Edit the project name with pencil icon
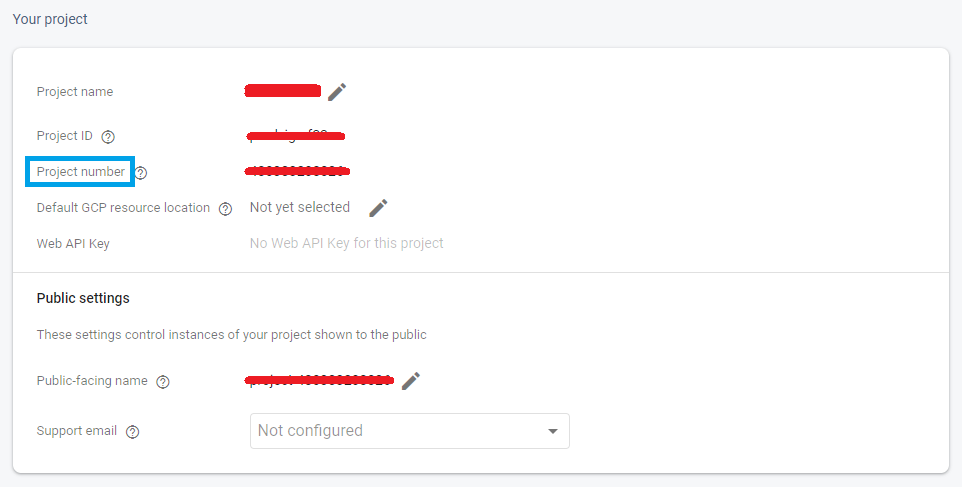 (337, 92)
